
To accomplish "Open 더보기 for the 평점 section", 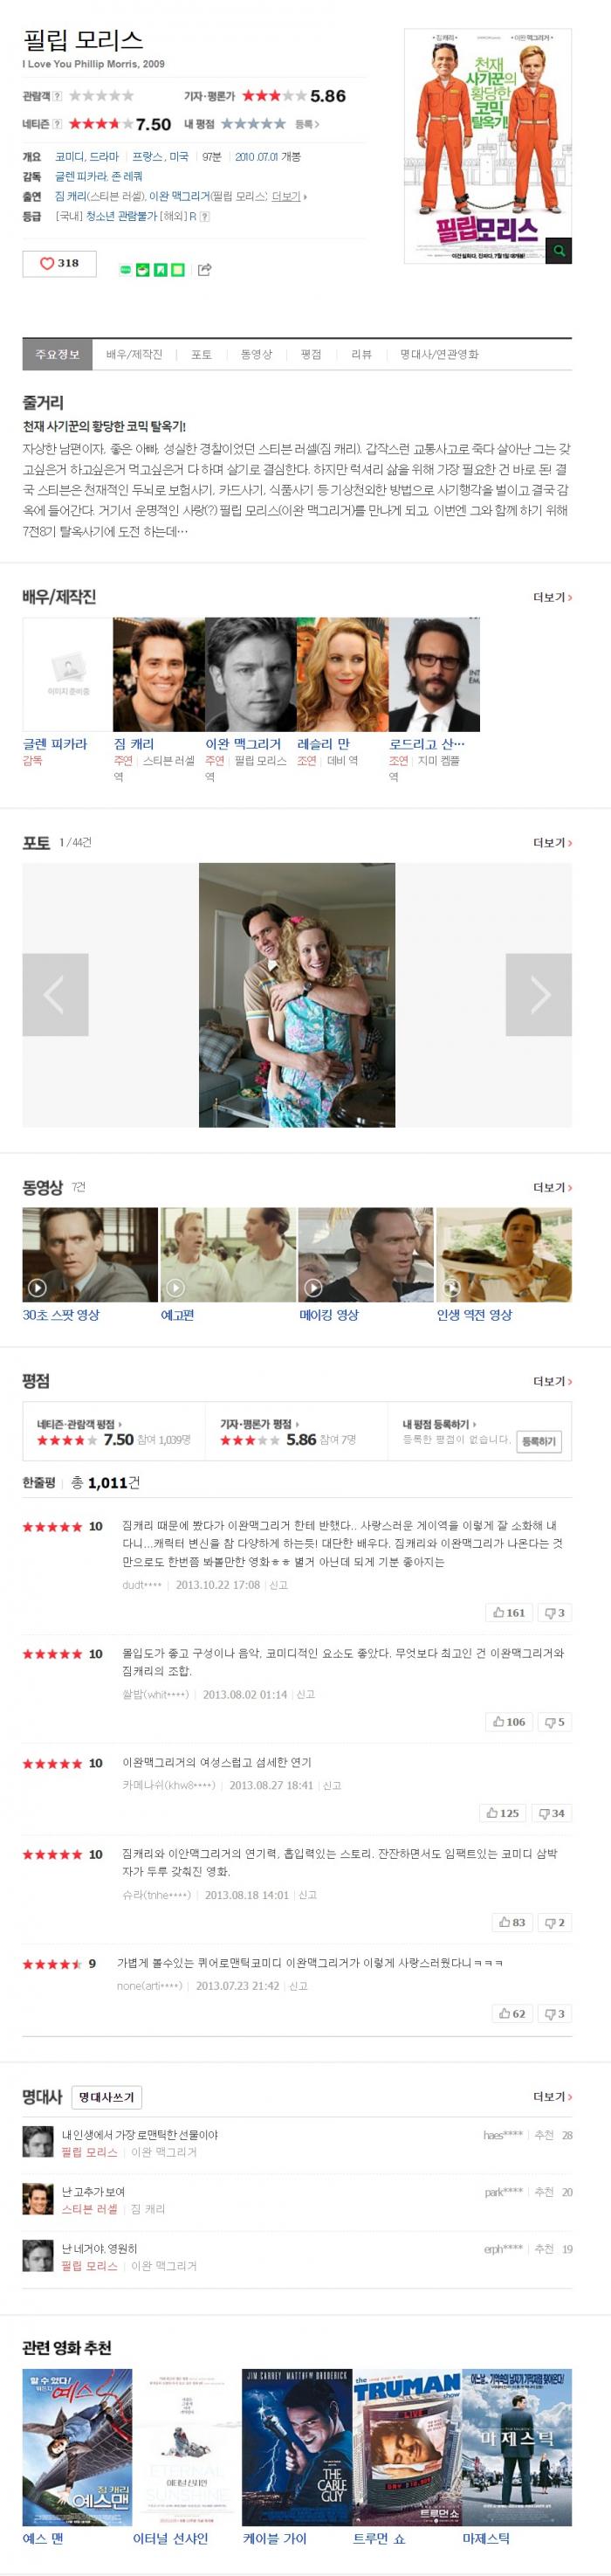I will [552, 1381].
